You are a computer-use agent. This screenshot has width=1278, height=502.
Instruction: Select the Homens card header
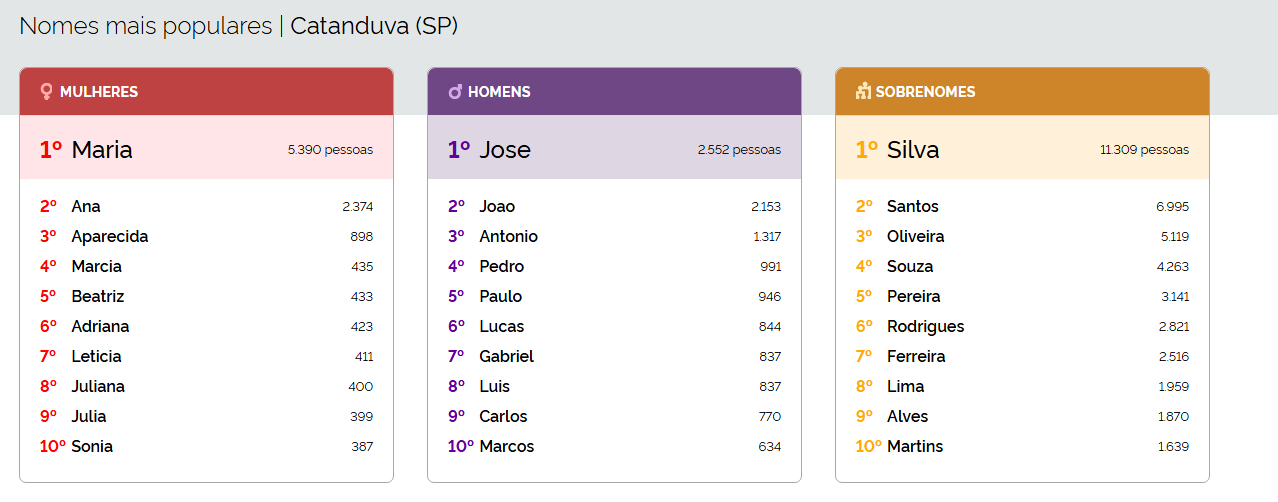pyautogui.click(x=614, y=92)
